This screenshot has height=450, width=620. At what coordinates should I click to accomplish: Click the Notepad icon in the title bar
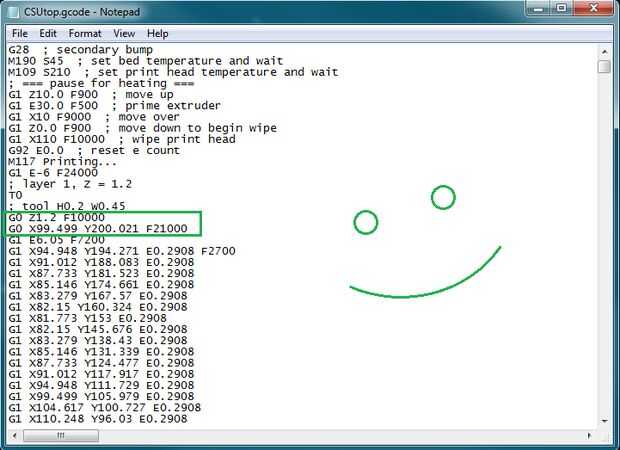14,12
